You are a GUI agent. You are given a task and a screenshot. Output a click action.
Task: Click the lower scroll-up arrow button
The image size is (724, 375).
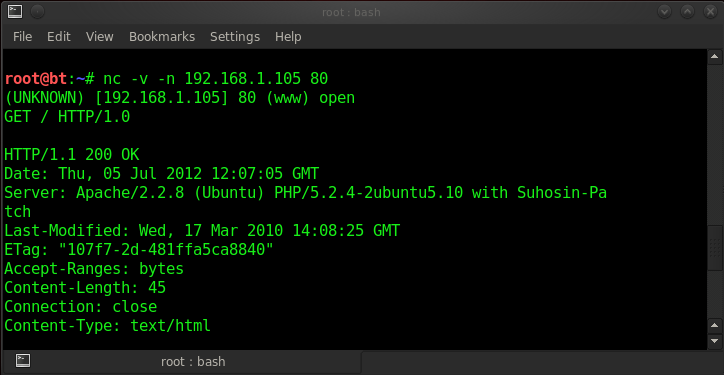point(715,326)
